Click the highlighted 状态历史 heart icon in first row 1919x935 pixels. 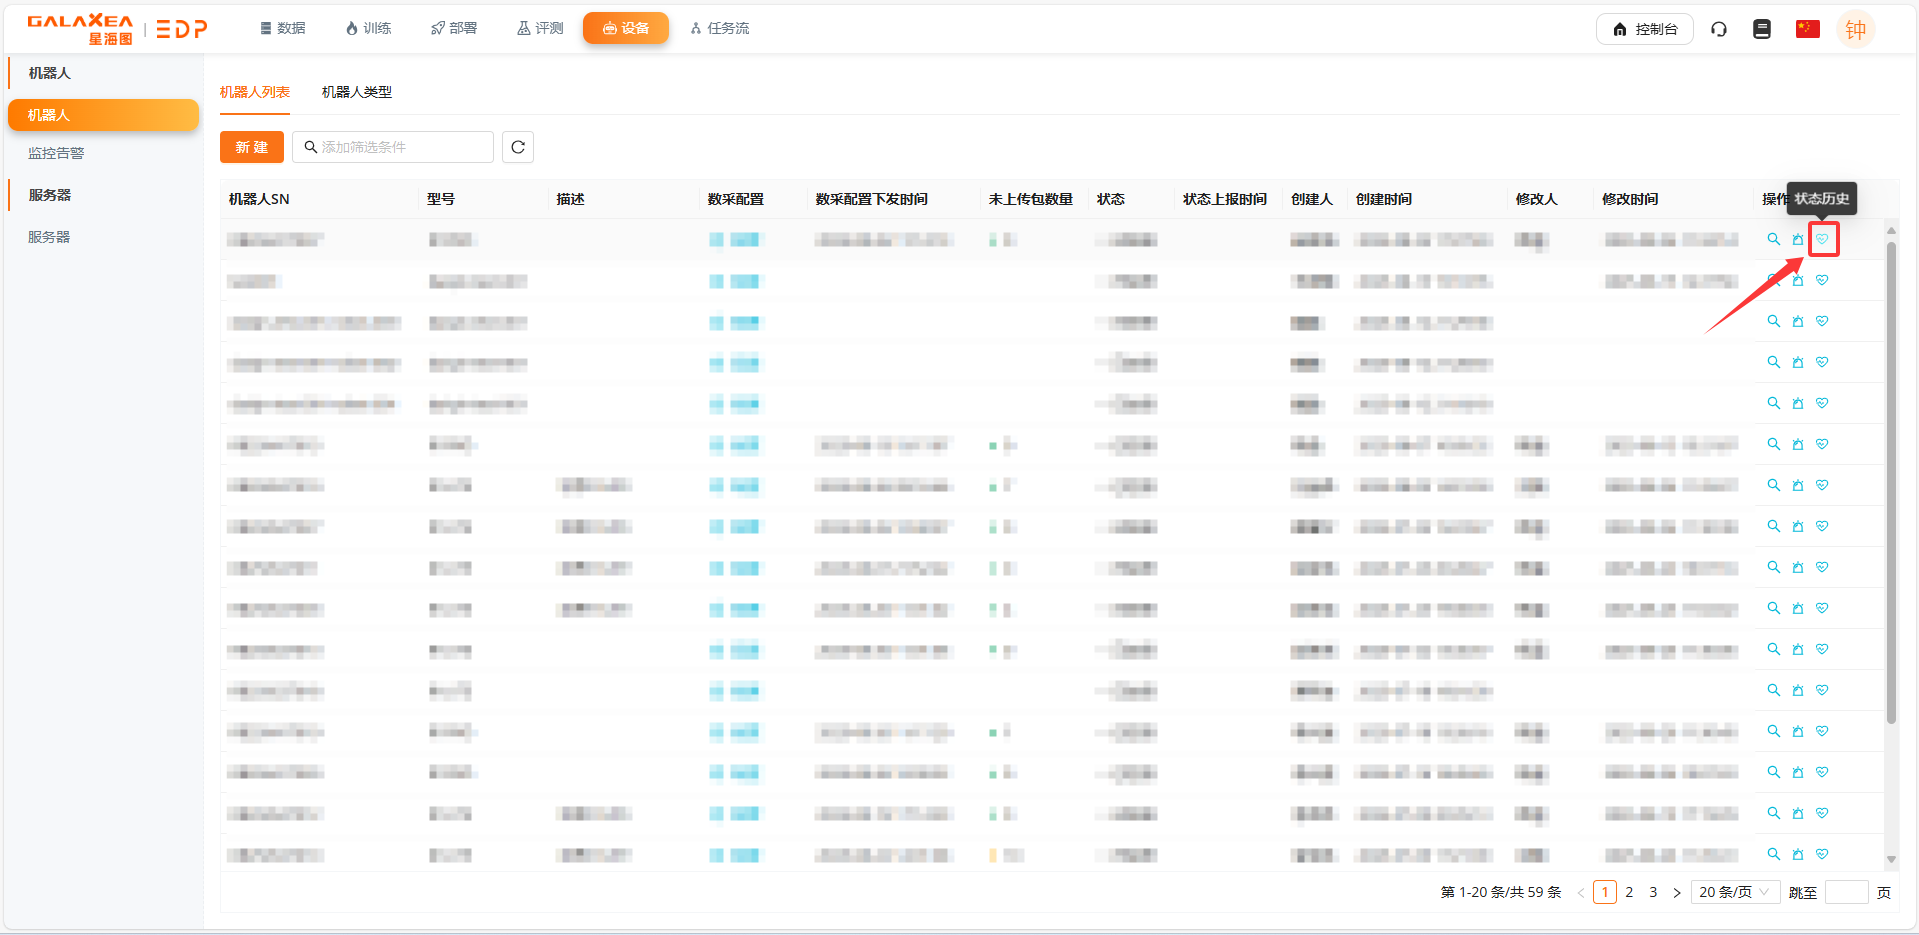pyautogui.click(x=1822, y=239)
